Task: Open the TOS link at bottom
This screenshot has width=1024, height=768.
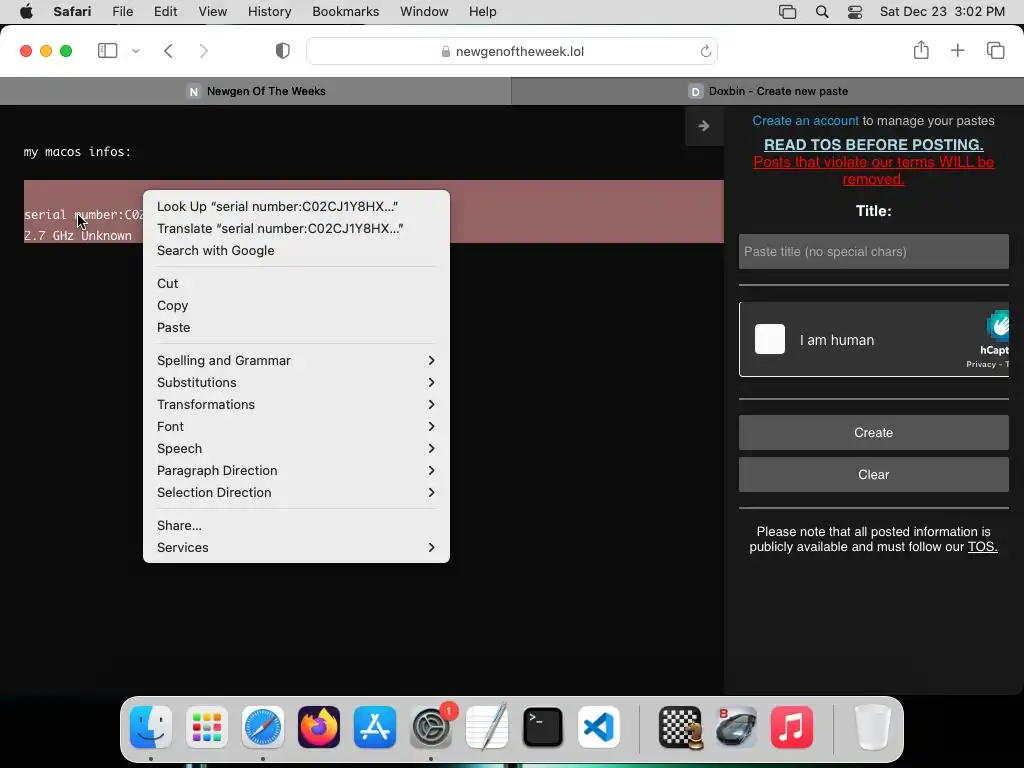Action: point(982,547)
